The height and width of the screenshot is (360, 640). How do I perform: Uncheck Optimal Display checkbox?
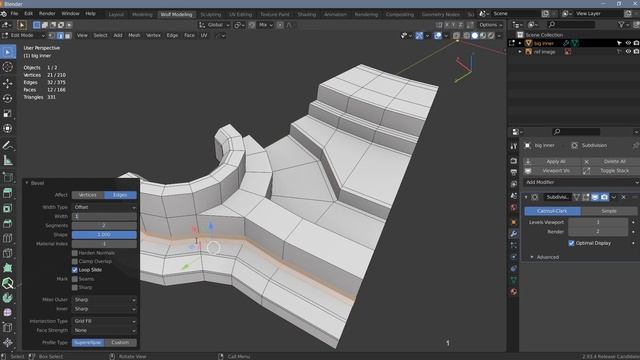(x=571, y=243)
